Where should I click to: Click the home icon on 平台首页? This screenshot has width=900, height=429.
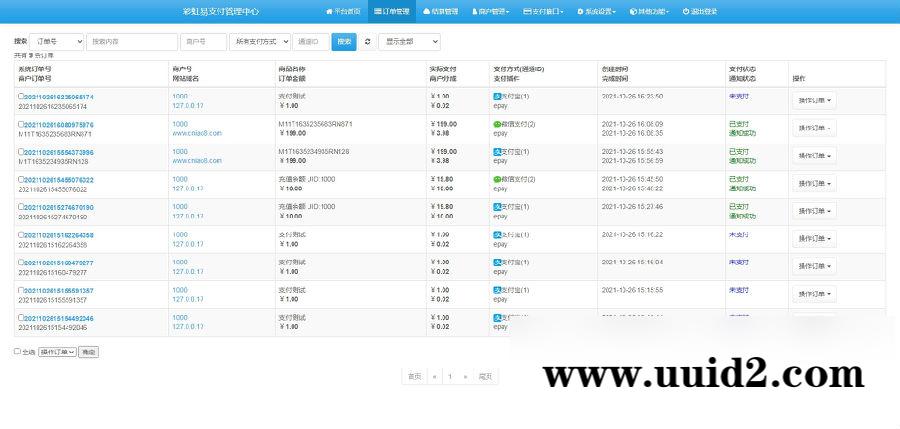click(x=329, y=11)
